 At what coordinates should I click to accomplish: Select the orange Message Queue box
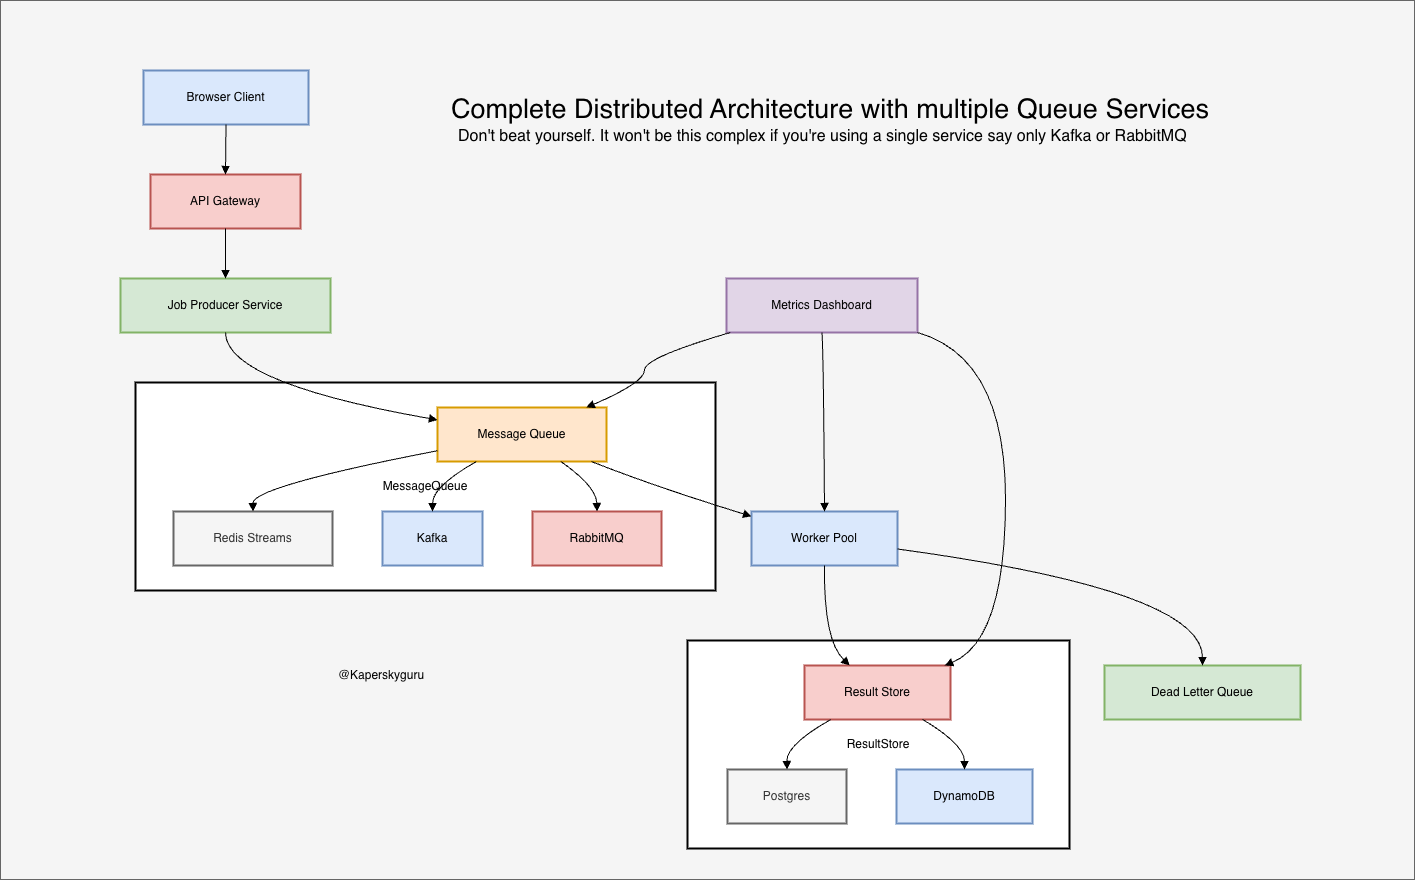point(521,434)
